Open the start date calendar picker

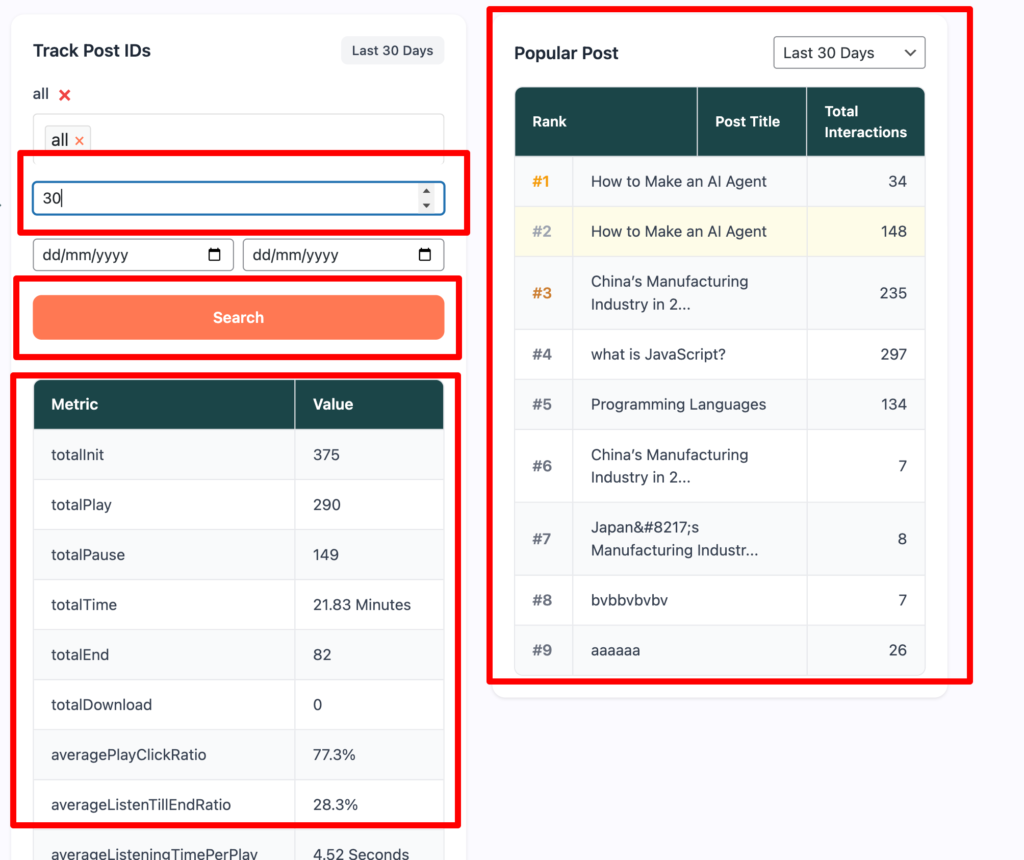click(x=214, y=255)
